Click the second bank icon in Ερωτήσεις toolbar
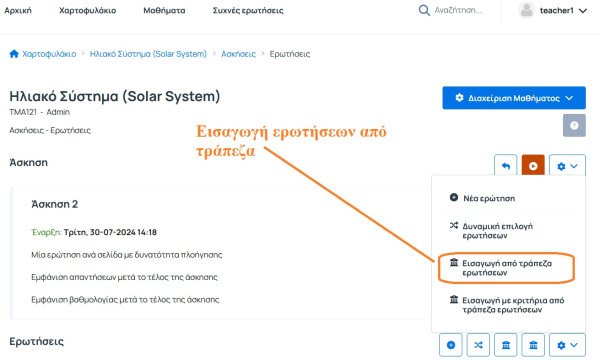This screenshot has height=360, width=600. click(x=533, y=345)
